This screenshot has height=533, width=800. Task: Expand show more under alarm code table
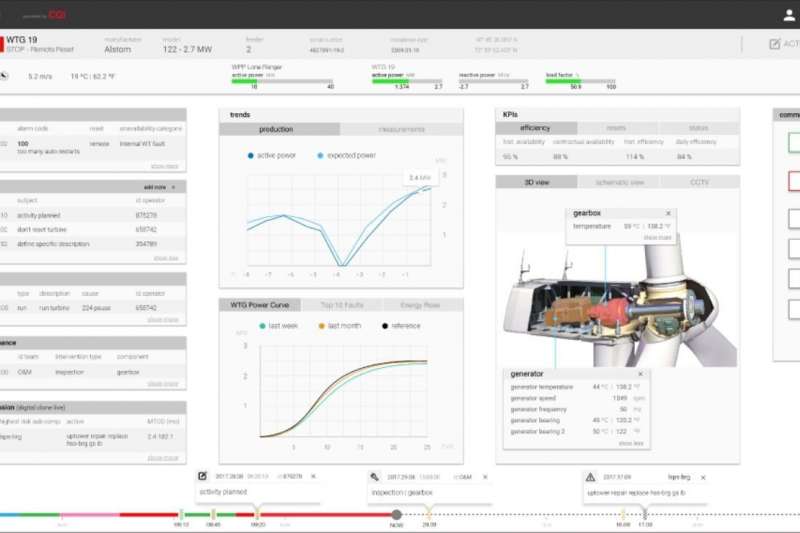click(164, 166)
